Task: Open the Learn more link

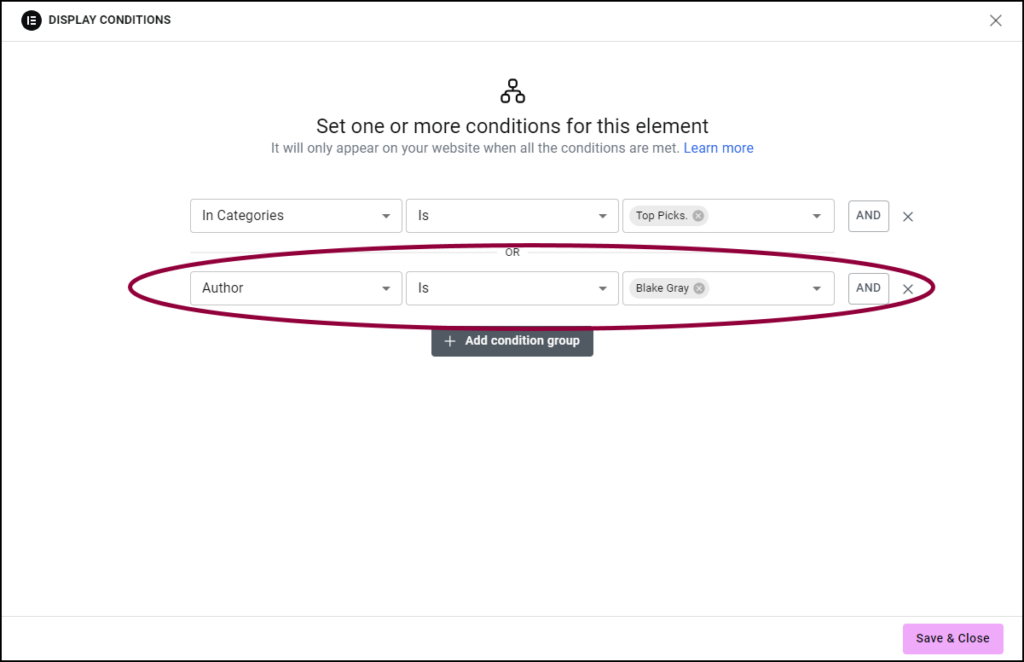Action: tap(719, 147)
